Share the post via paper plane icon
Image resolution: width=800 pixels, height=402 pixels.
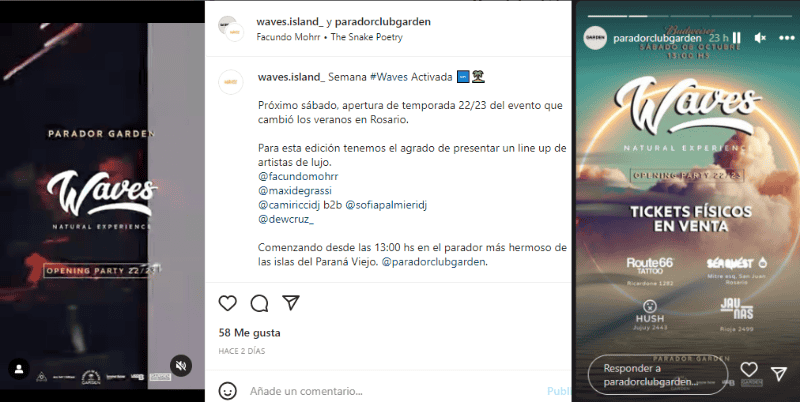coord(291,303)
